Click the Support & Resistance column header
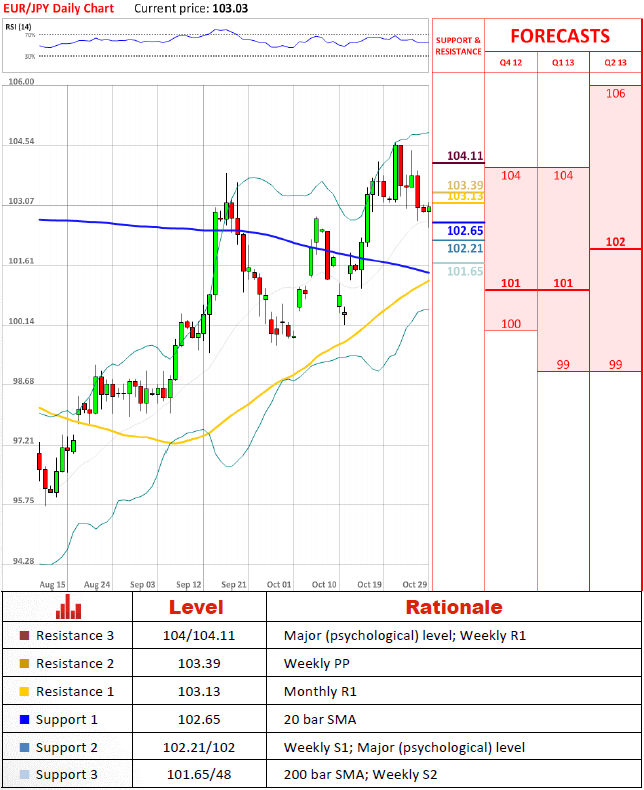 pos(458,46)
